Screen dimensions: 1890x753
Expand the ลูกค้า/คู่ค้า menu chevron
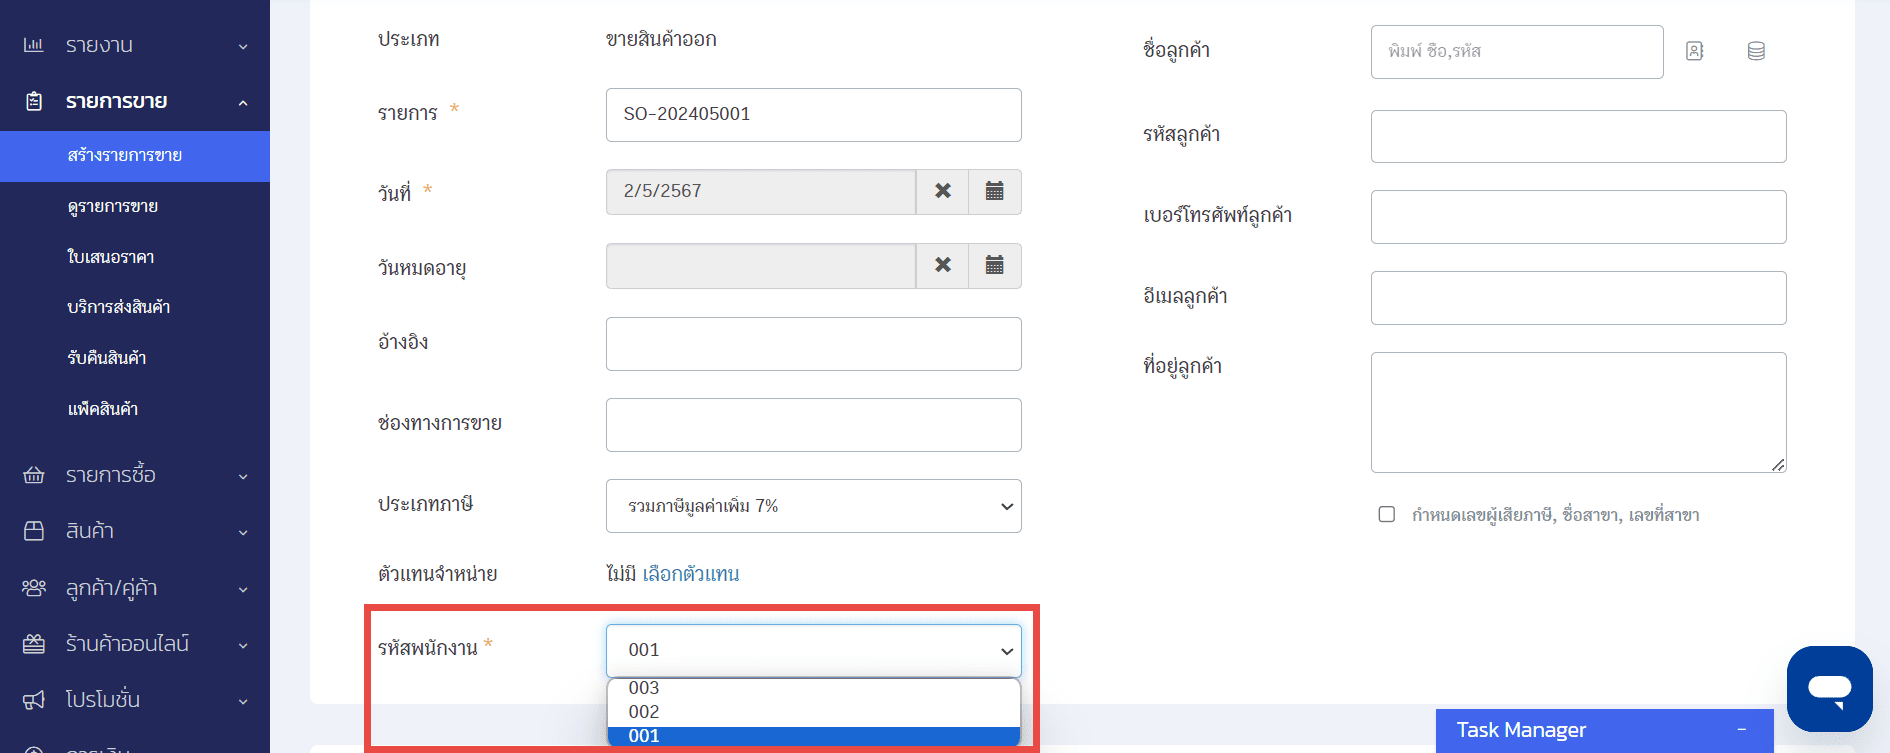tap(243, 589)
